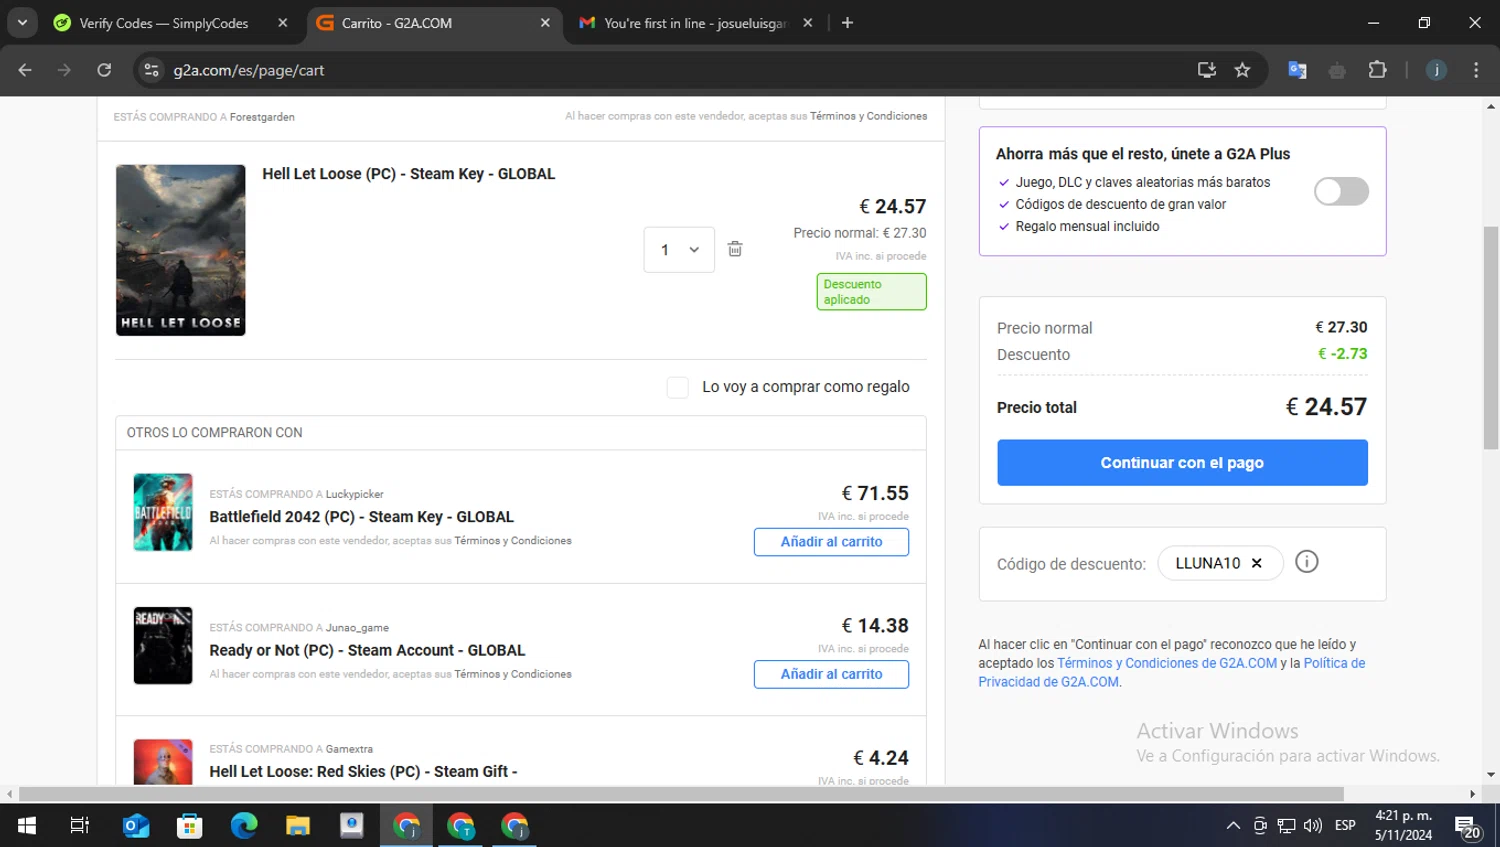Click Hell Let Loose cover thumbnail

tap(180, 250)
